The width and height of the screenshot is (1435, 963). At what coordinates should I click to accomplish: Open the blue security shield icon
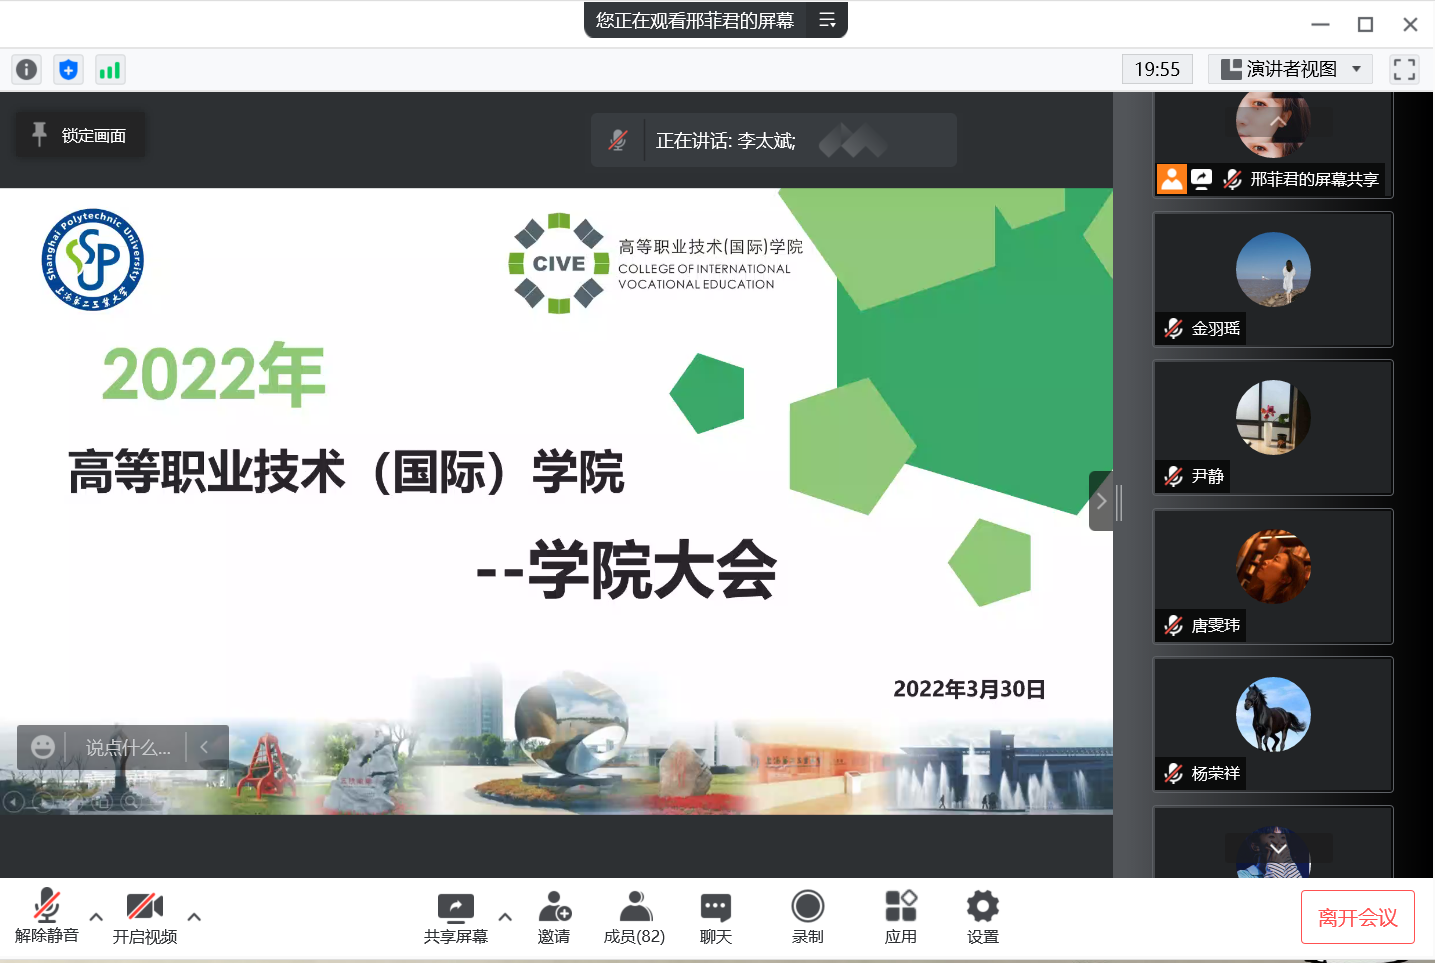68,69
